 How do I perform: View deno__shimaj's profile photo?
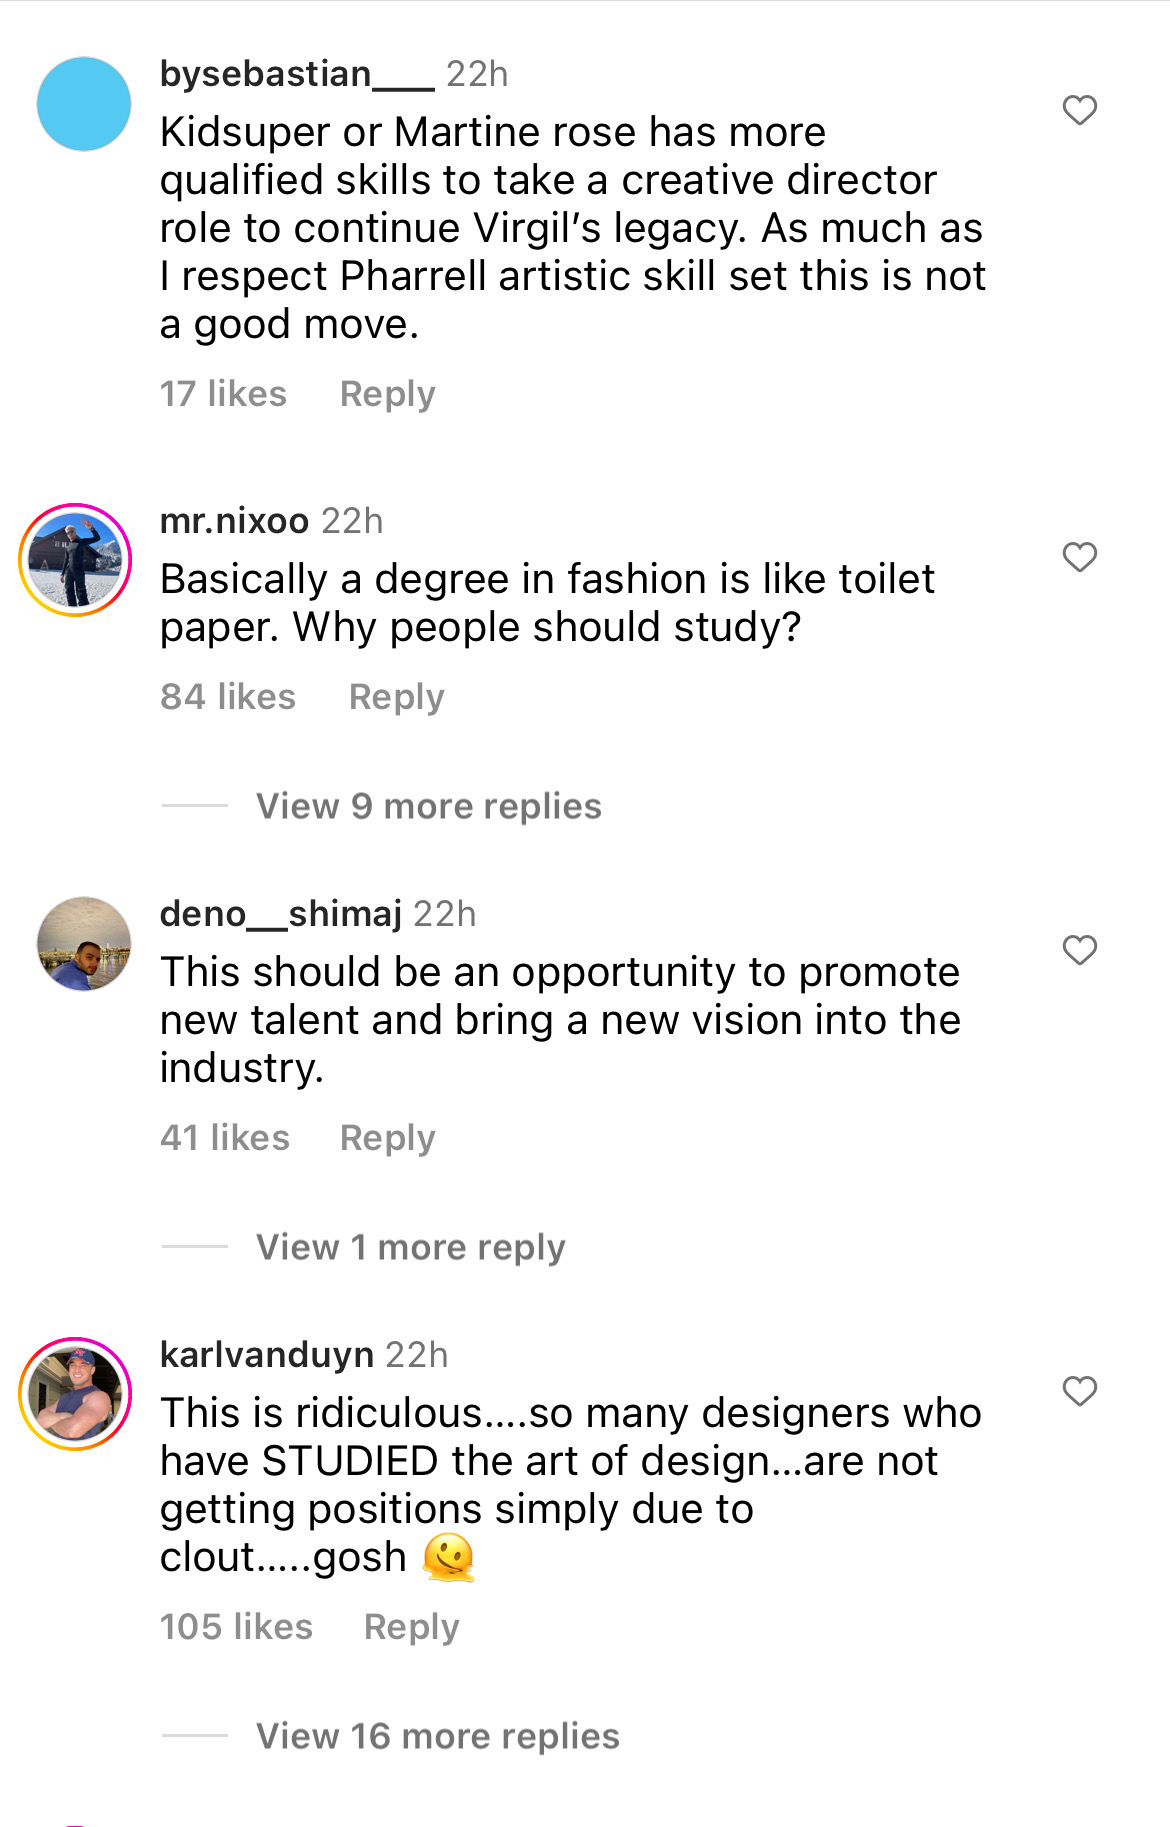(x=84, y=944)
